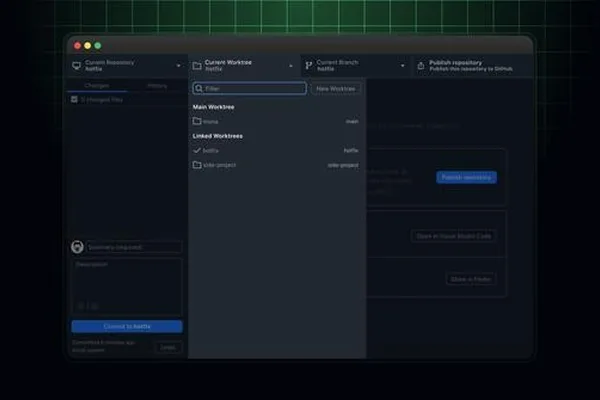Screen dimensions: 600x400
Task: Click the Current Branch git-branch icon
Action: tap(308, 66)
